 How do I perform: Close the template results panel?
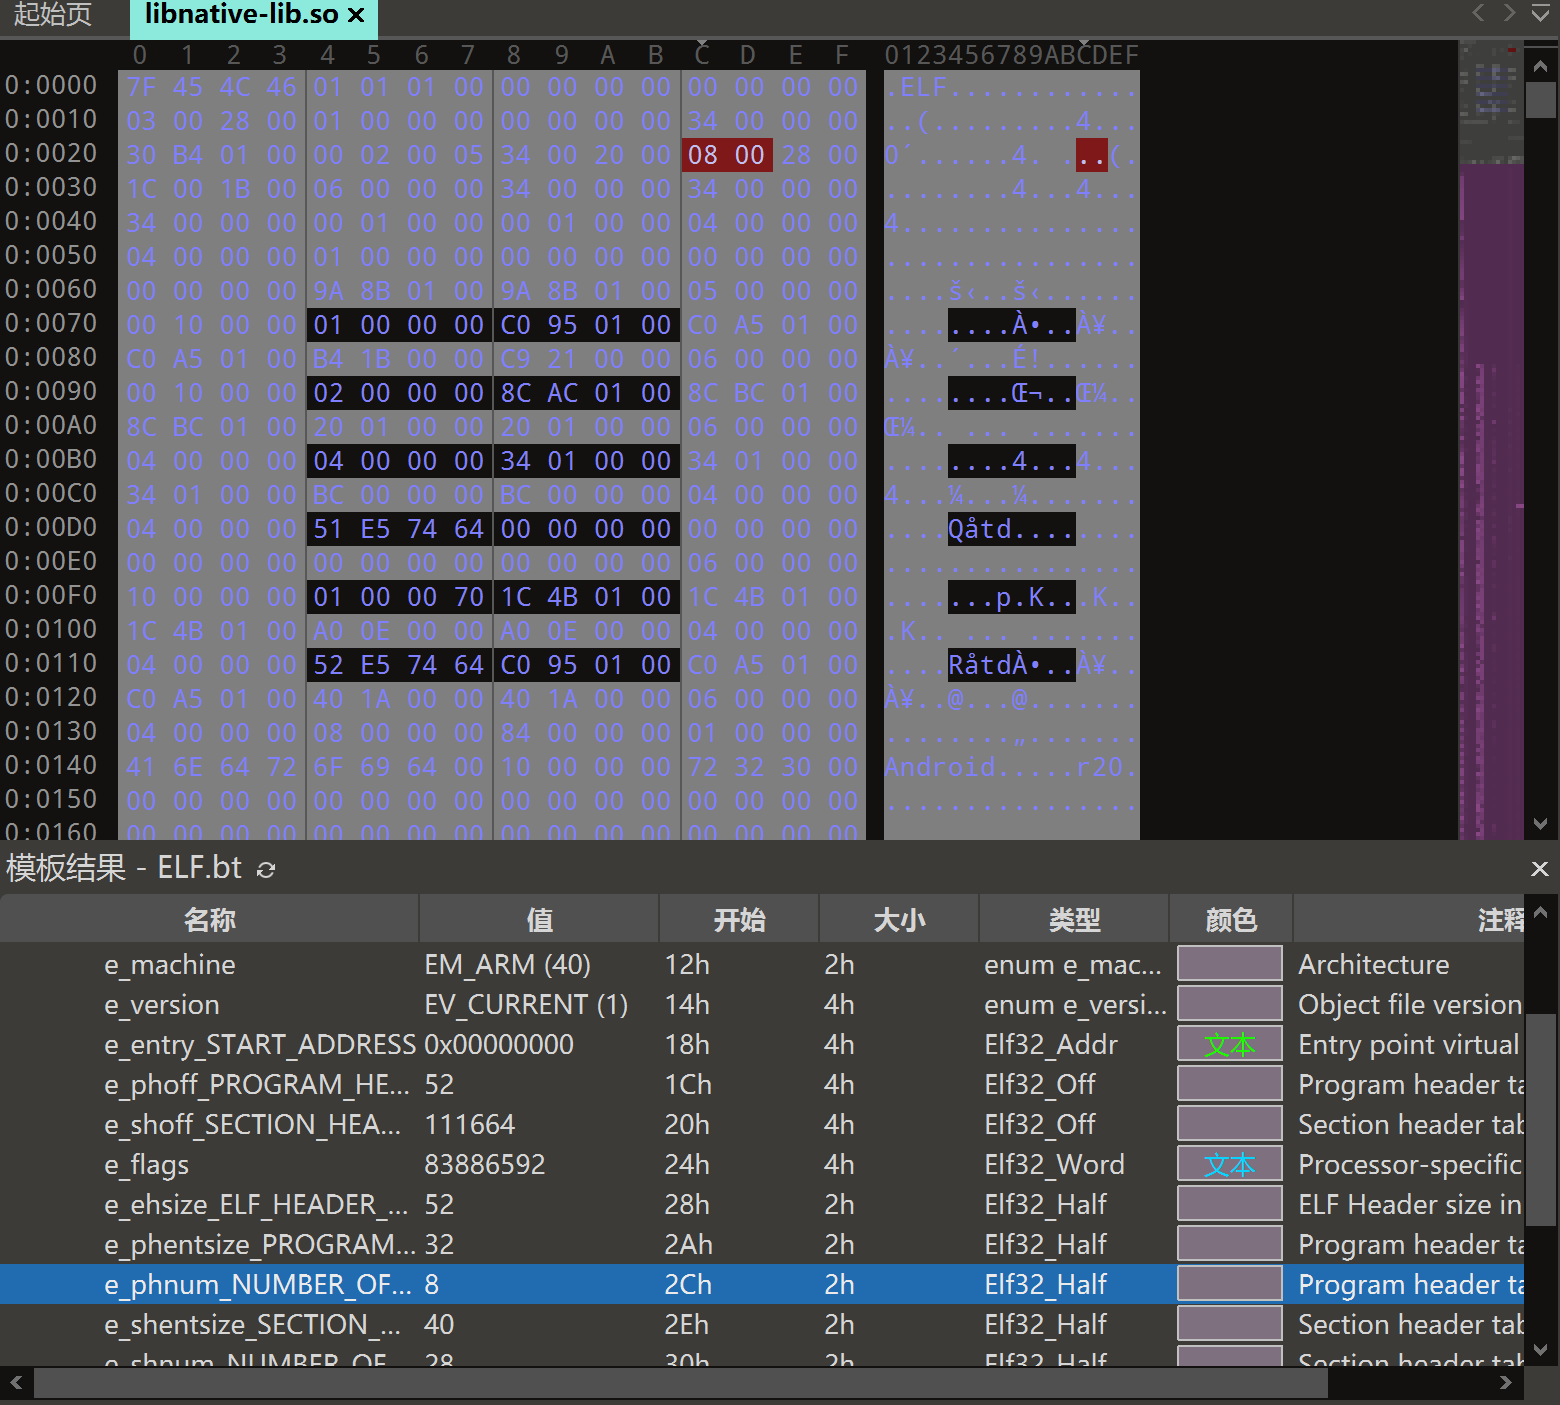click(x=1539, y=869)
